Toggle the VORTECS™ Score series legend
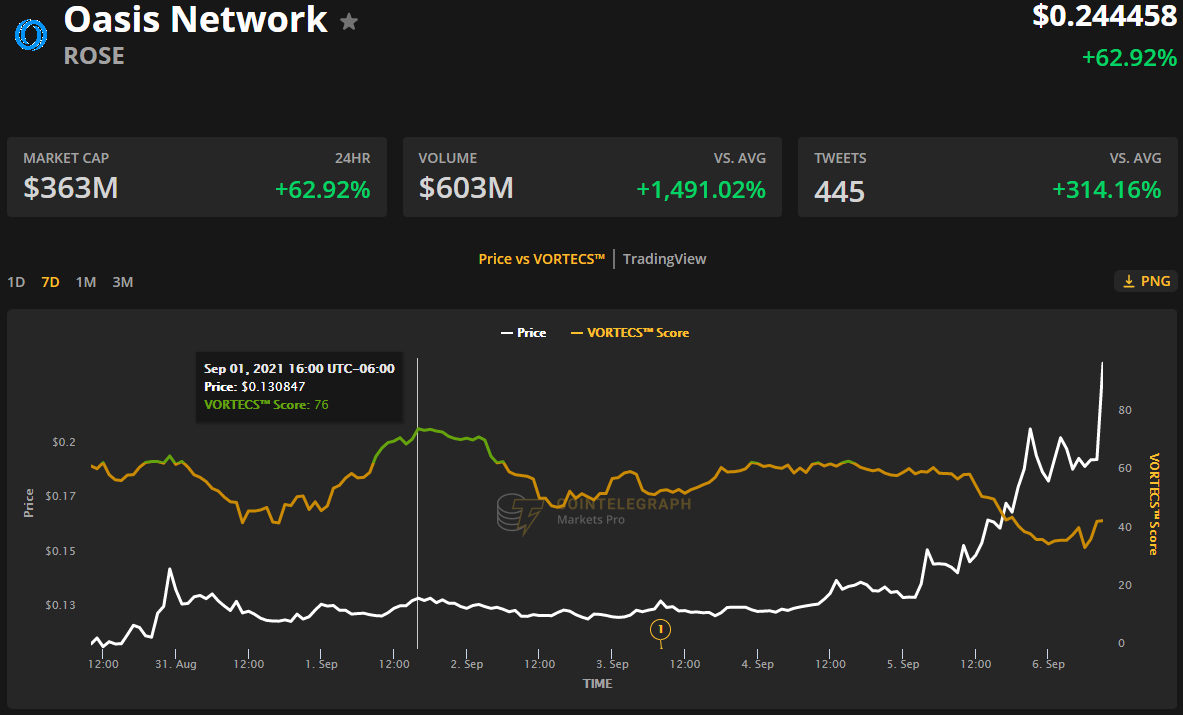 coord(629,332)
